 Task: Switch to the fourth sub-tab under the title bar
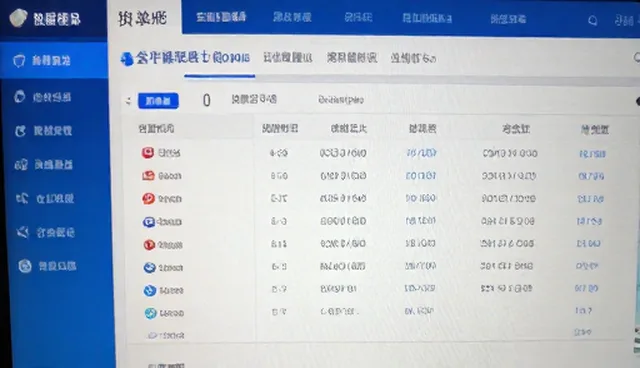coord(413,59)
